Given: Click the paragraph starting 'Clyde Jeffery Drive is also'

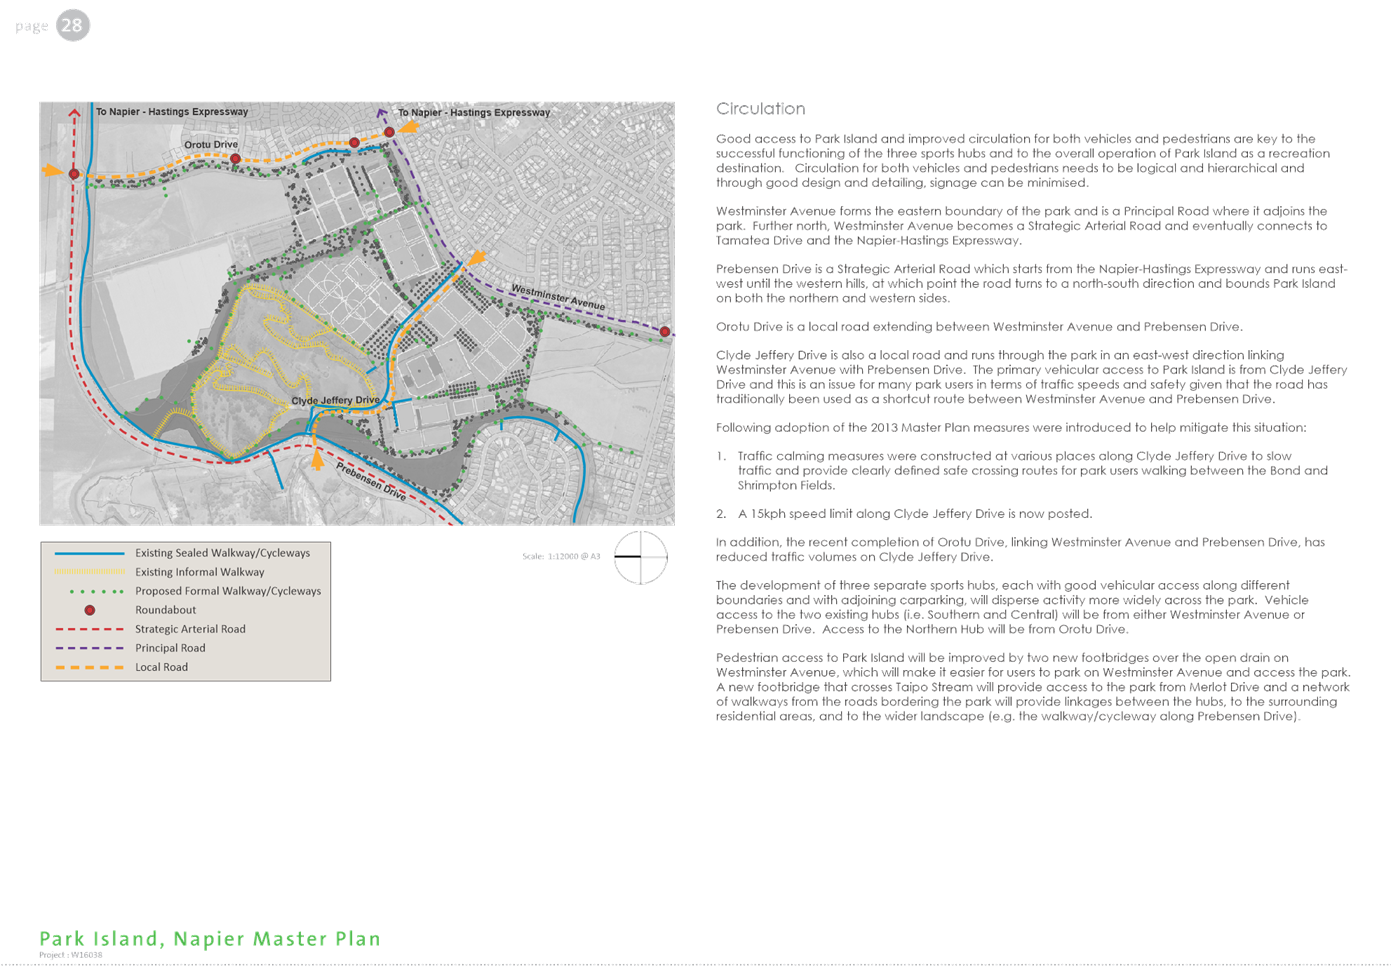Looking at the screenshot, I should click(1032, 377).
